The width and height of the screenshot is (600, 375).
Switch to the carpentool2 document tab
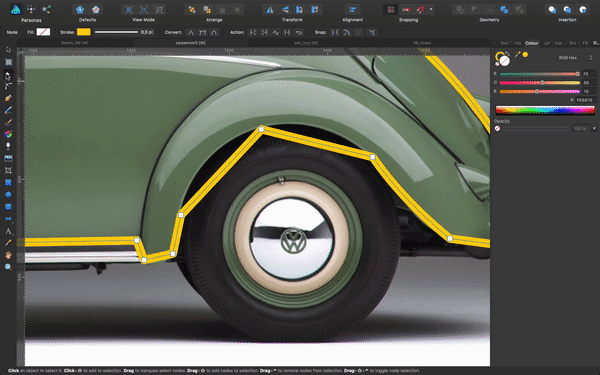191,43
